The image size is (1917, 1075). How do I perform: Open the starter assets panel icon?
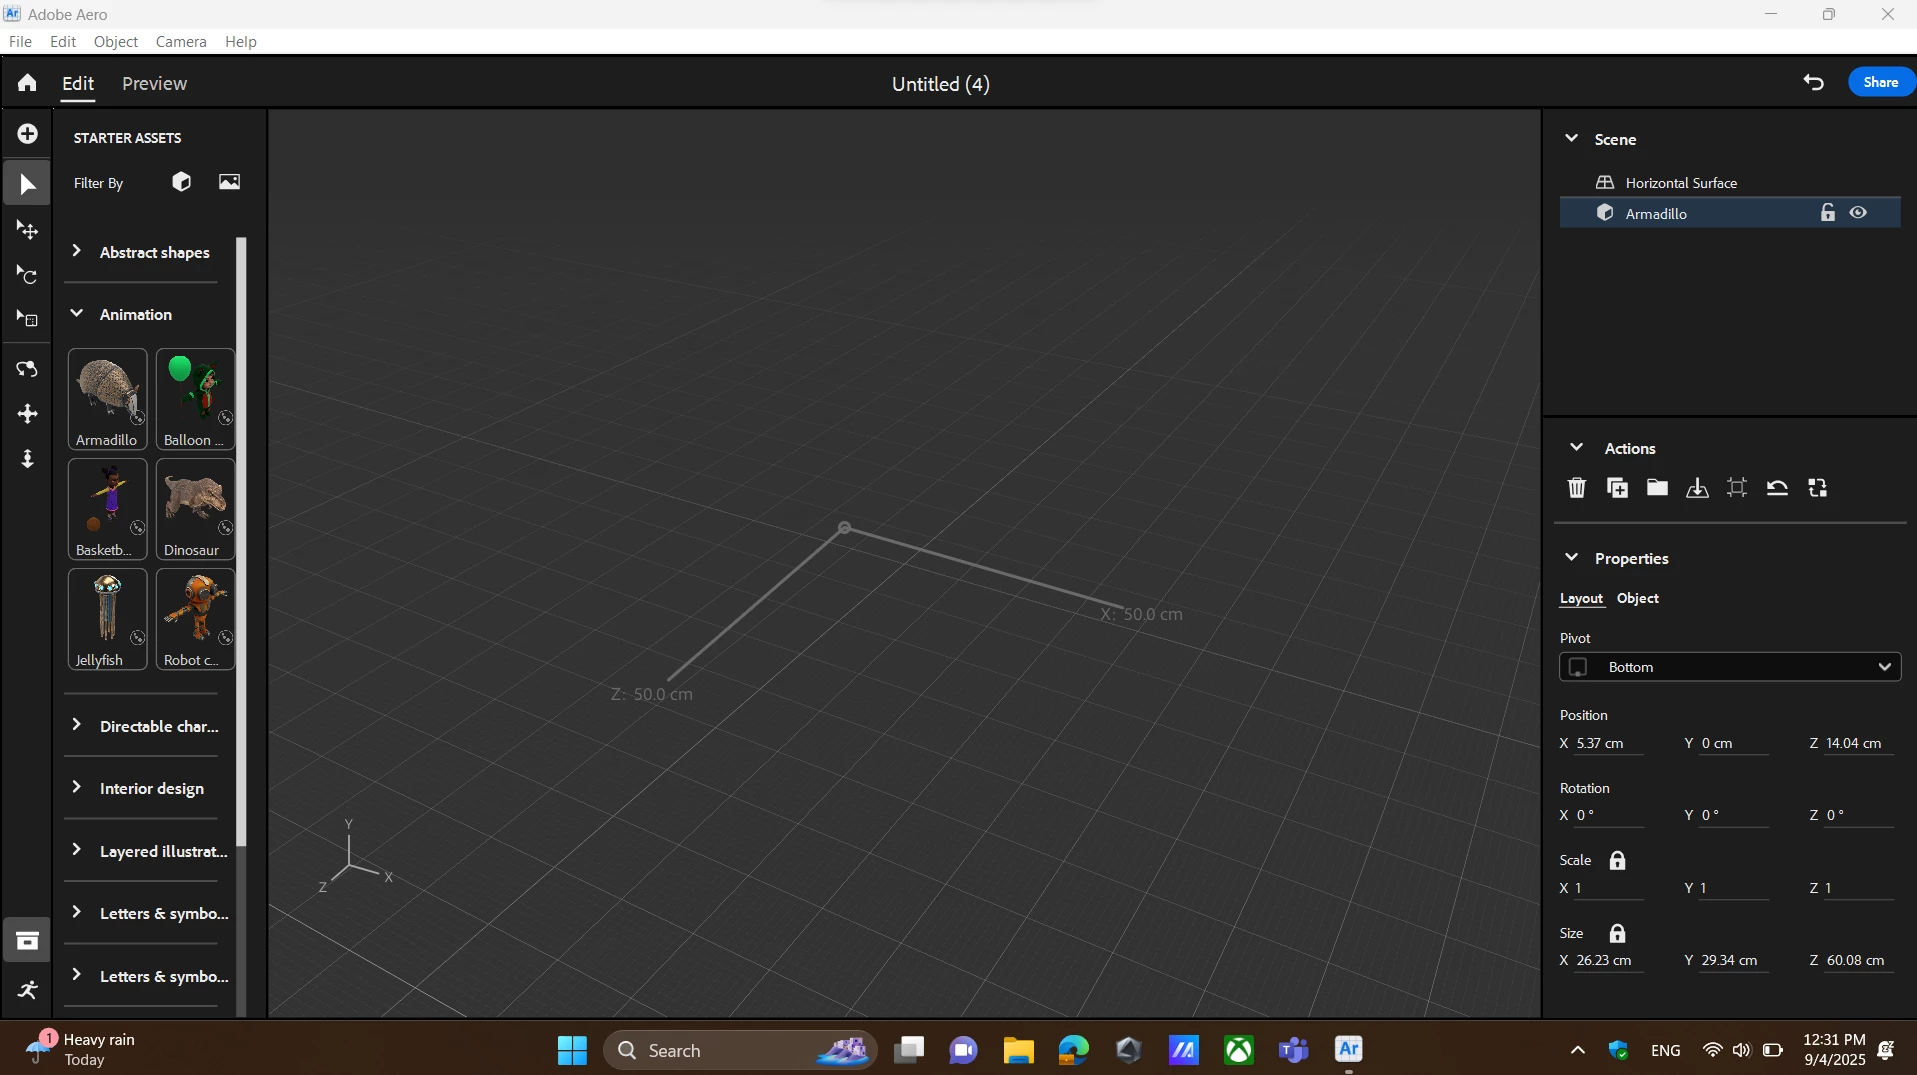pos(27,940)
